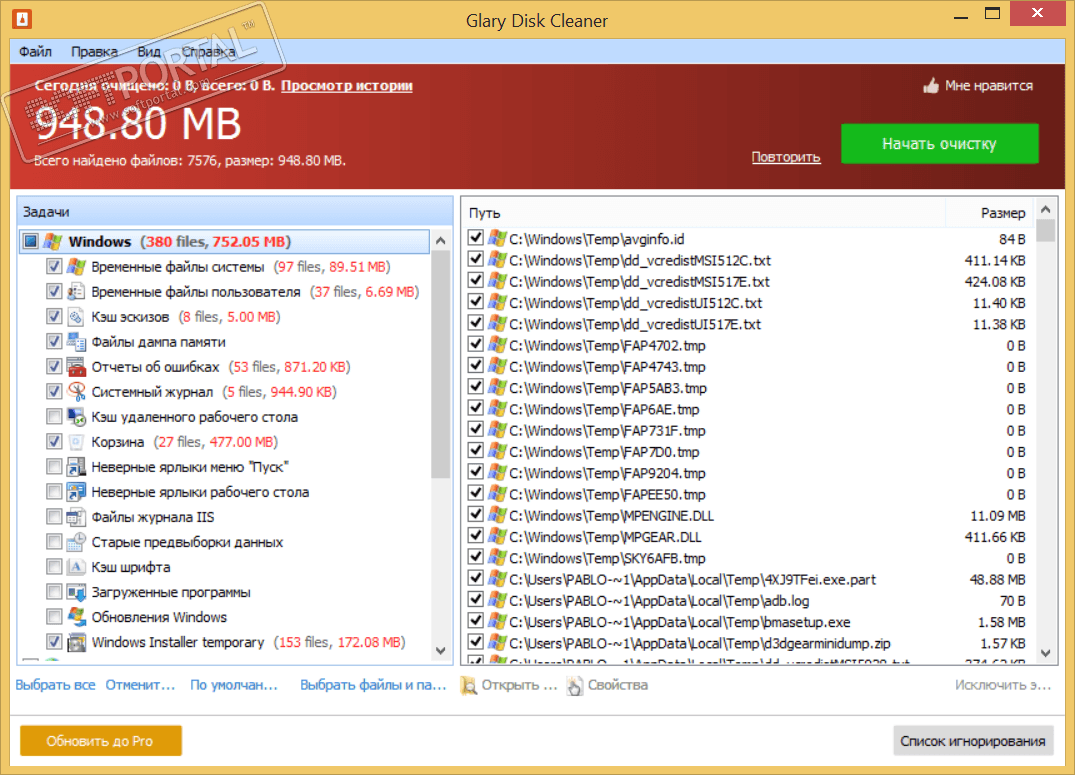The width and height of the screenshot is (1075, 775).
Task: Click the tasks list scrollbar thumb
Action: 441,364
